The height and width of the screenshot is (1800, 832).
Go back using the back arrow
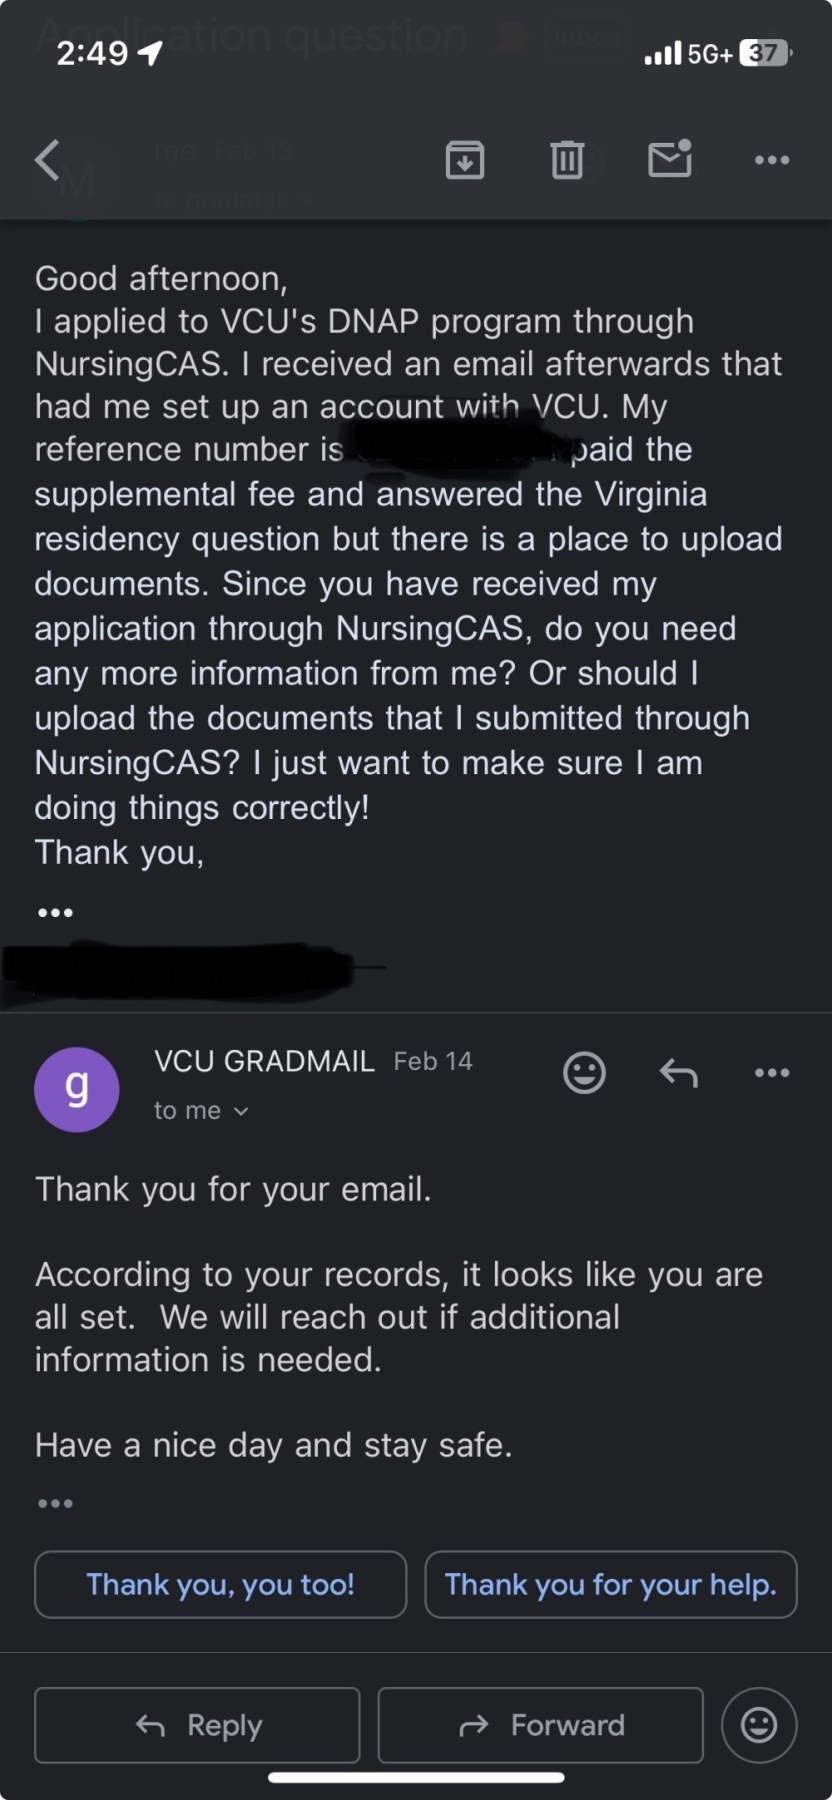48,160
